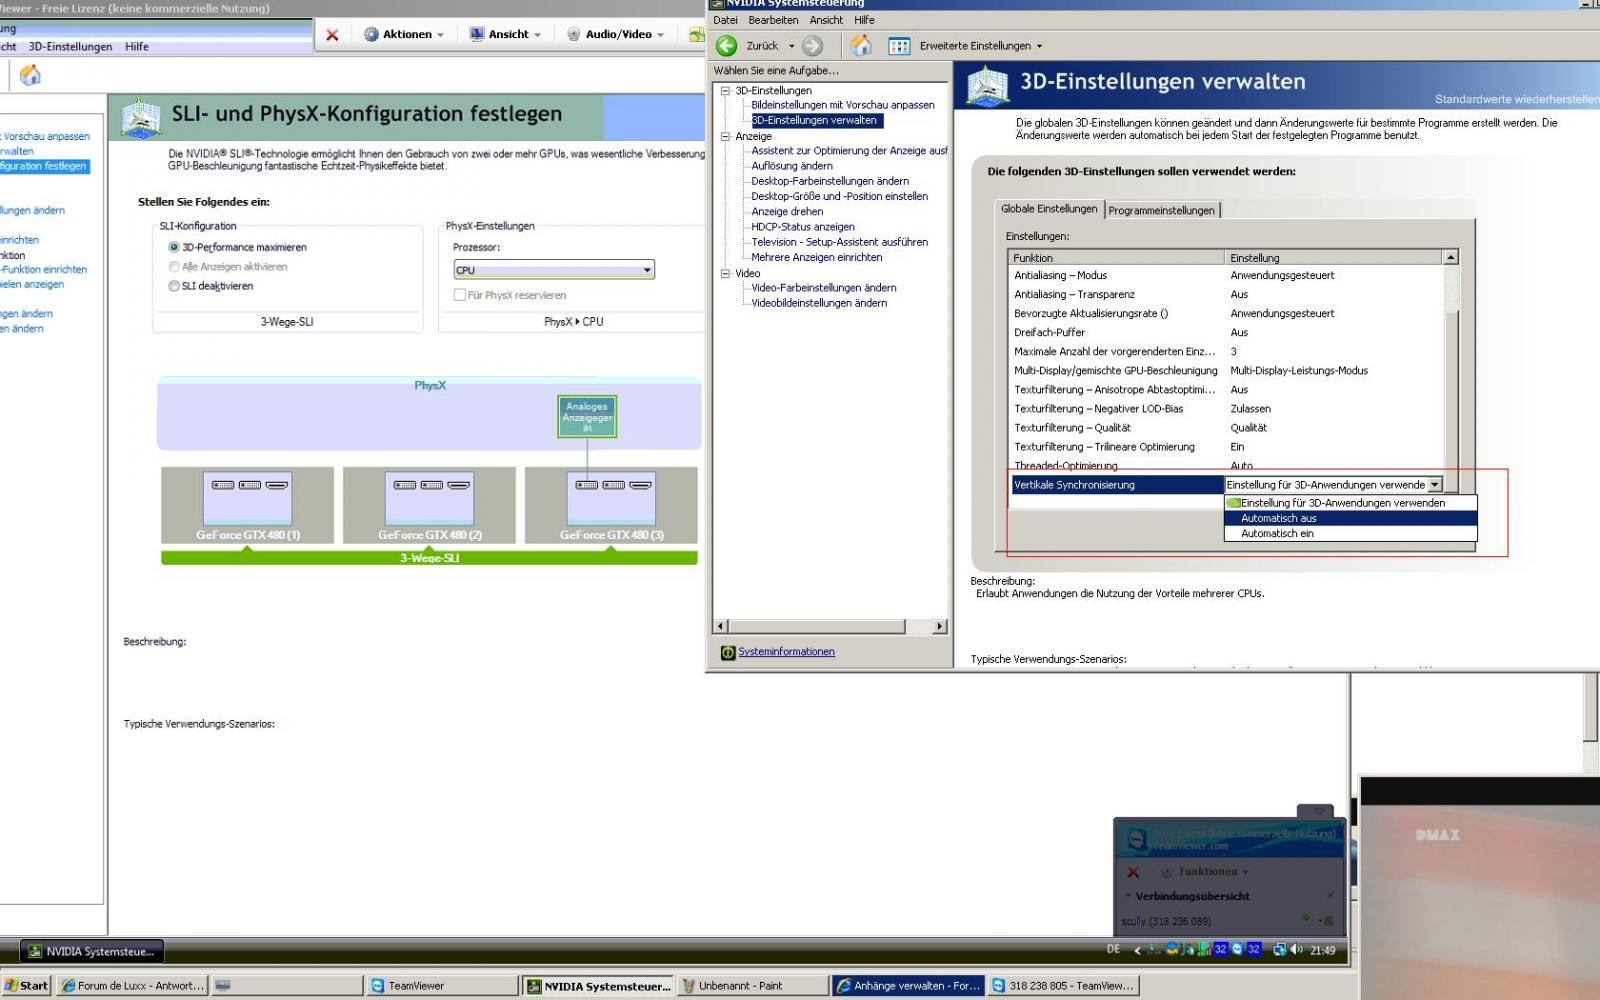Collapse the 3D-Einstellungen tree node

click(x=726, y=91)
